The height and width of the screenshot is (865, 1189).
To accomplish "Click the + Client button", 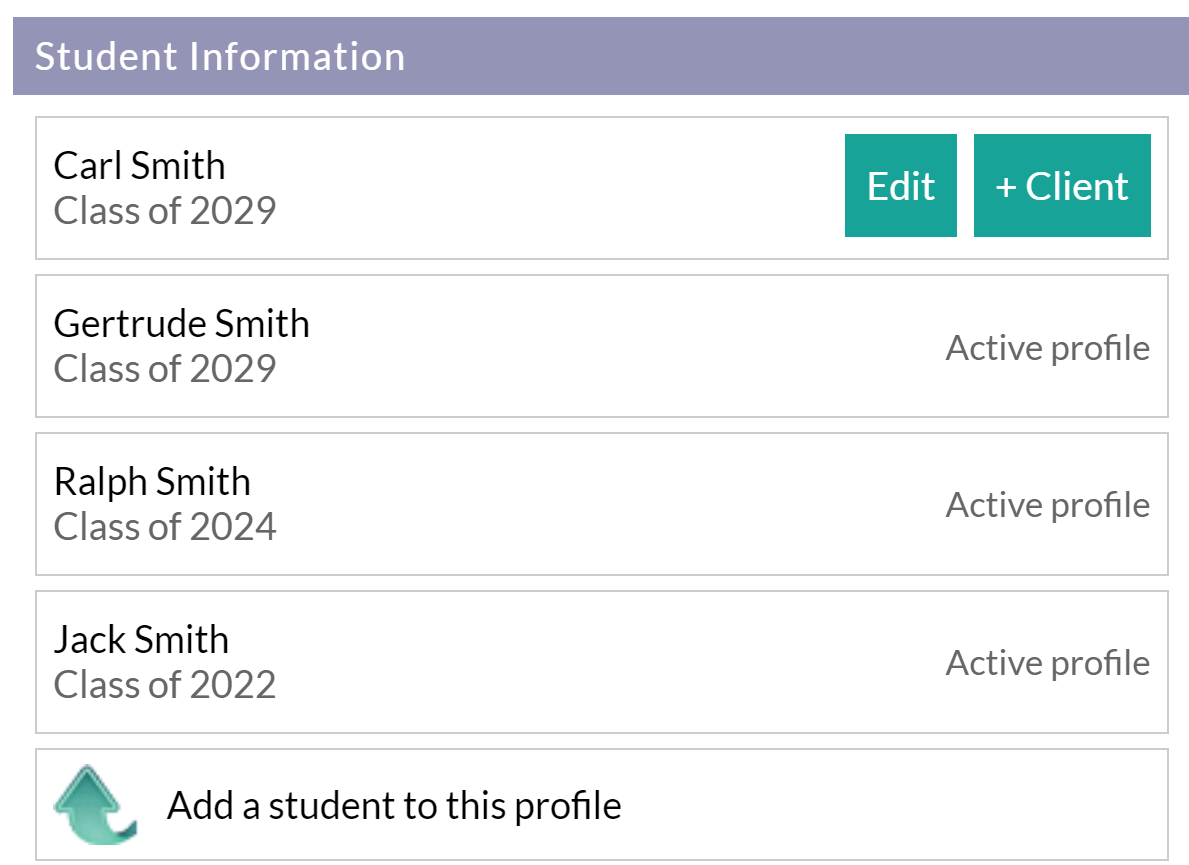I will pyautogui.click(x=1062, y=186).
